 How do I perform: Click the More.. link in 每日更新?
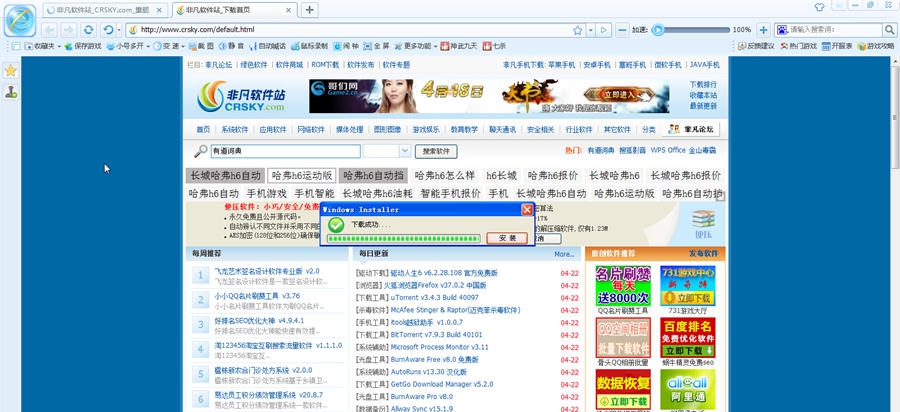(x=564, y=254)
